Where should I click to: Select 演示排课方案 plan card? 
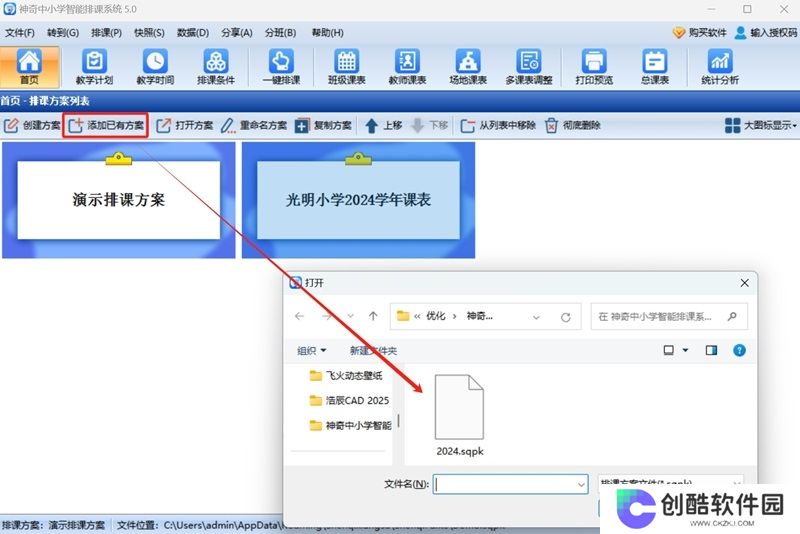coord(118,200)
